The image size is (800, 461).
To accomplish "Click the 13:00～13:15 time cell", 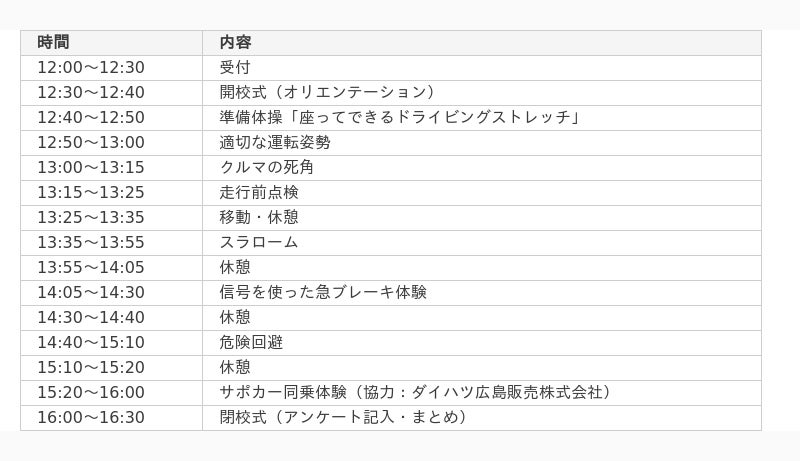I will [111, 168].
